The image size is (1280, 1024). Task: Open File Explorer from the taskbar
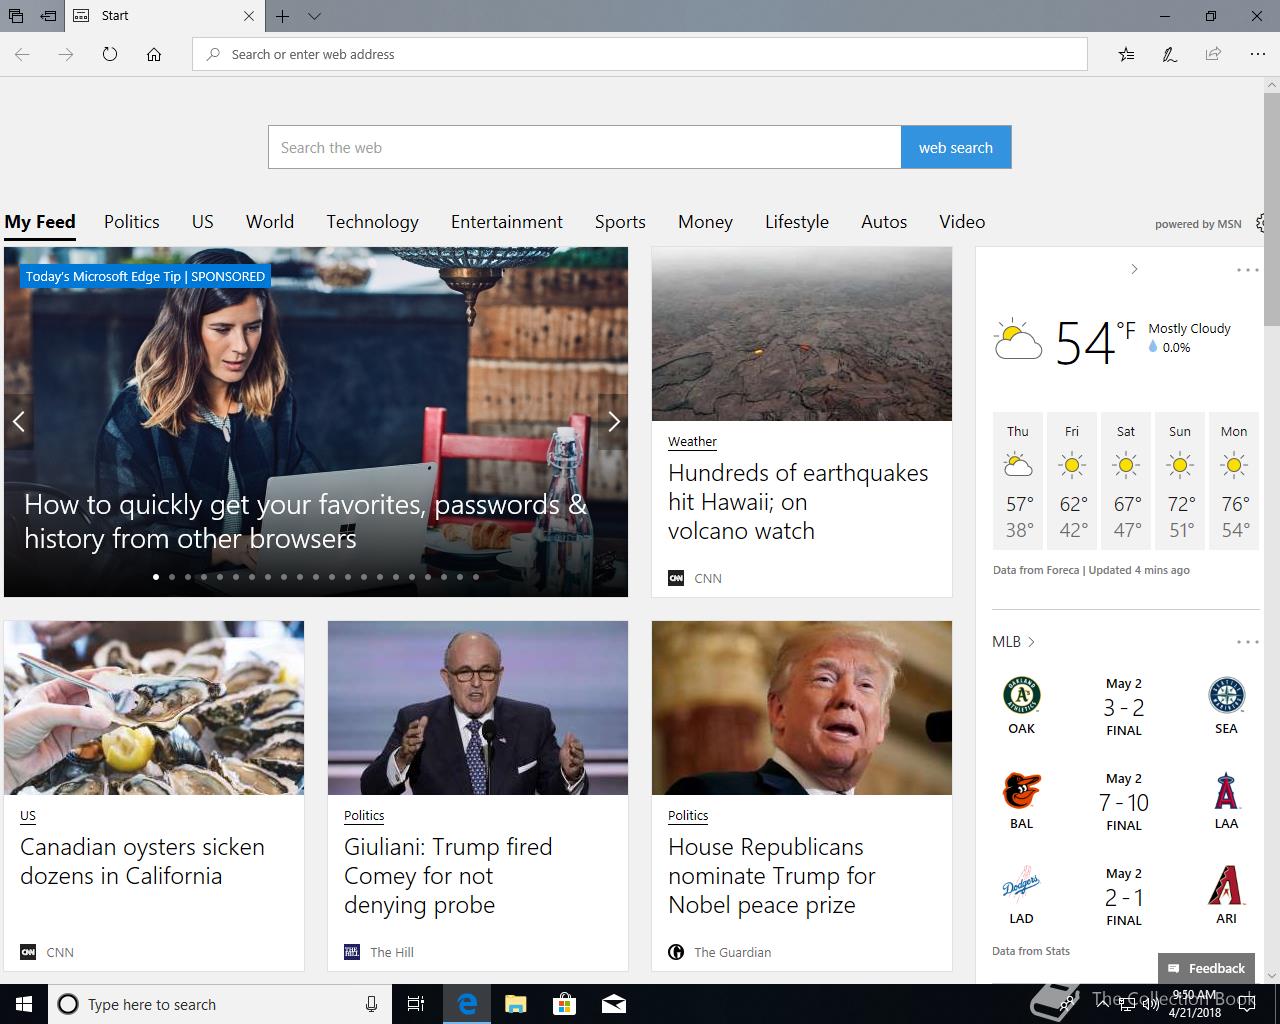coord(516,1004)
